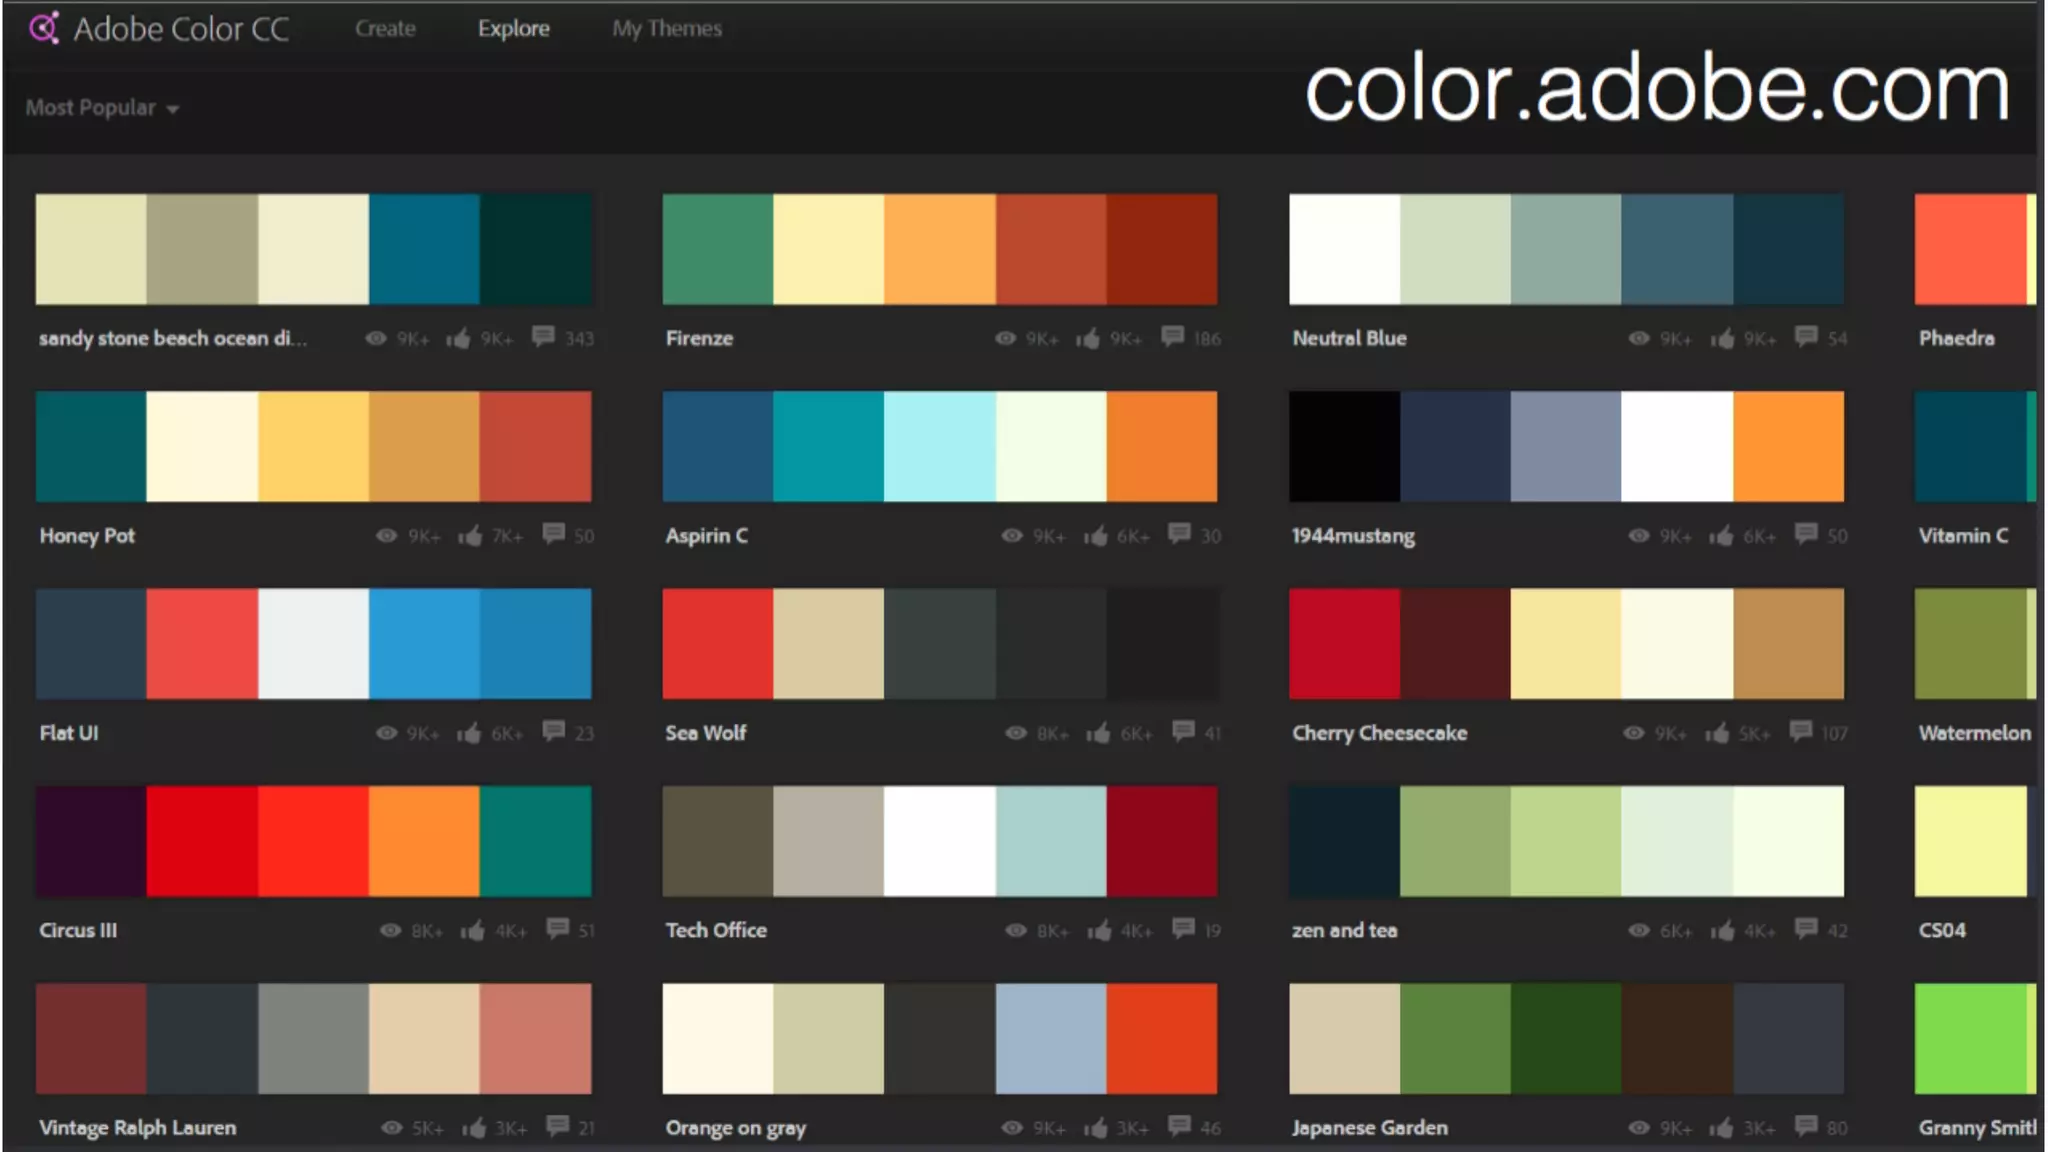Click comment bubble for Tech Office theme
2048x1152 pixels.
tap(1183, 928)
